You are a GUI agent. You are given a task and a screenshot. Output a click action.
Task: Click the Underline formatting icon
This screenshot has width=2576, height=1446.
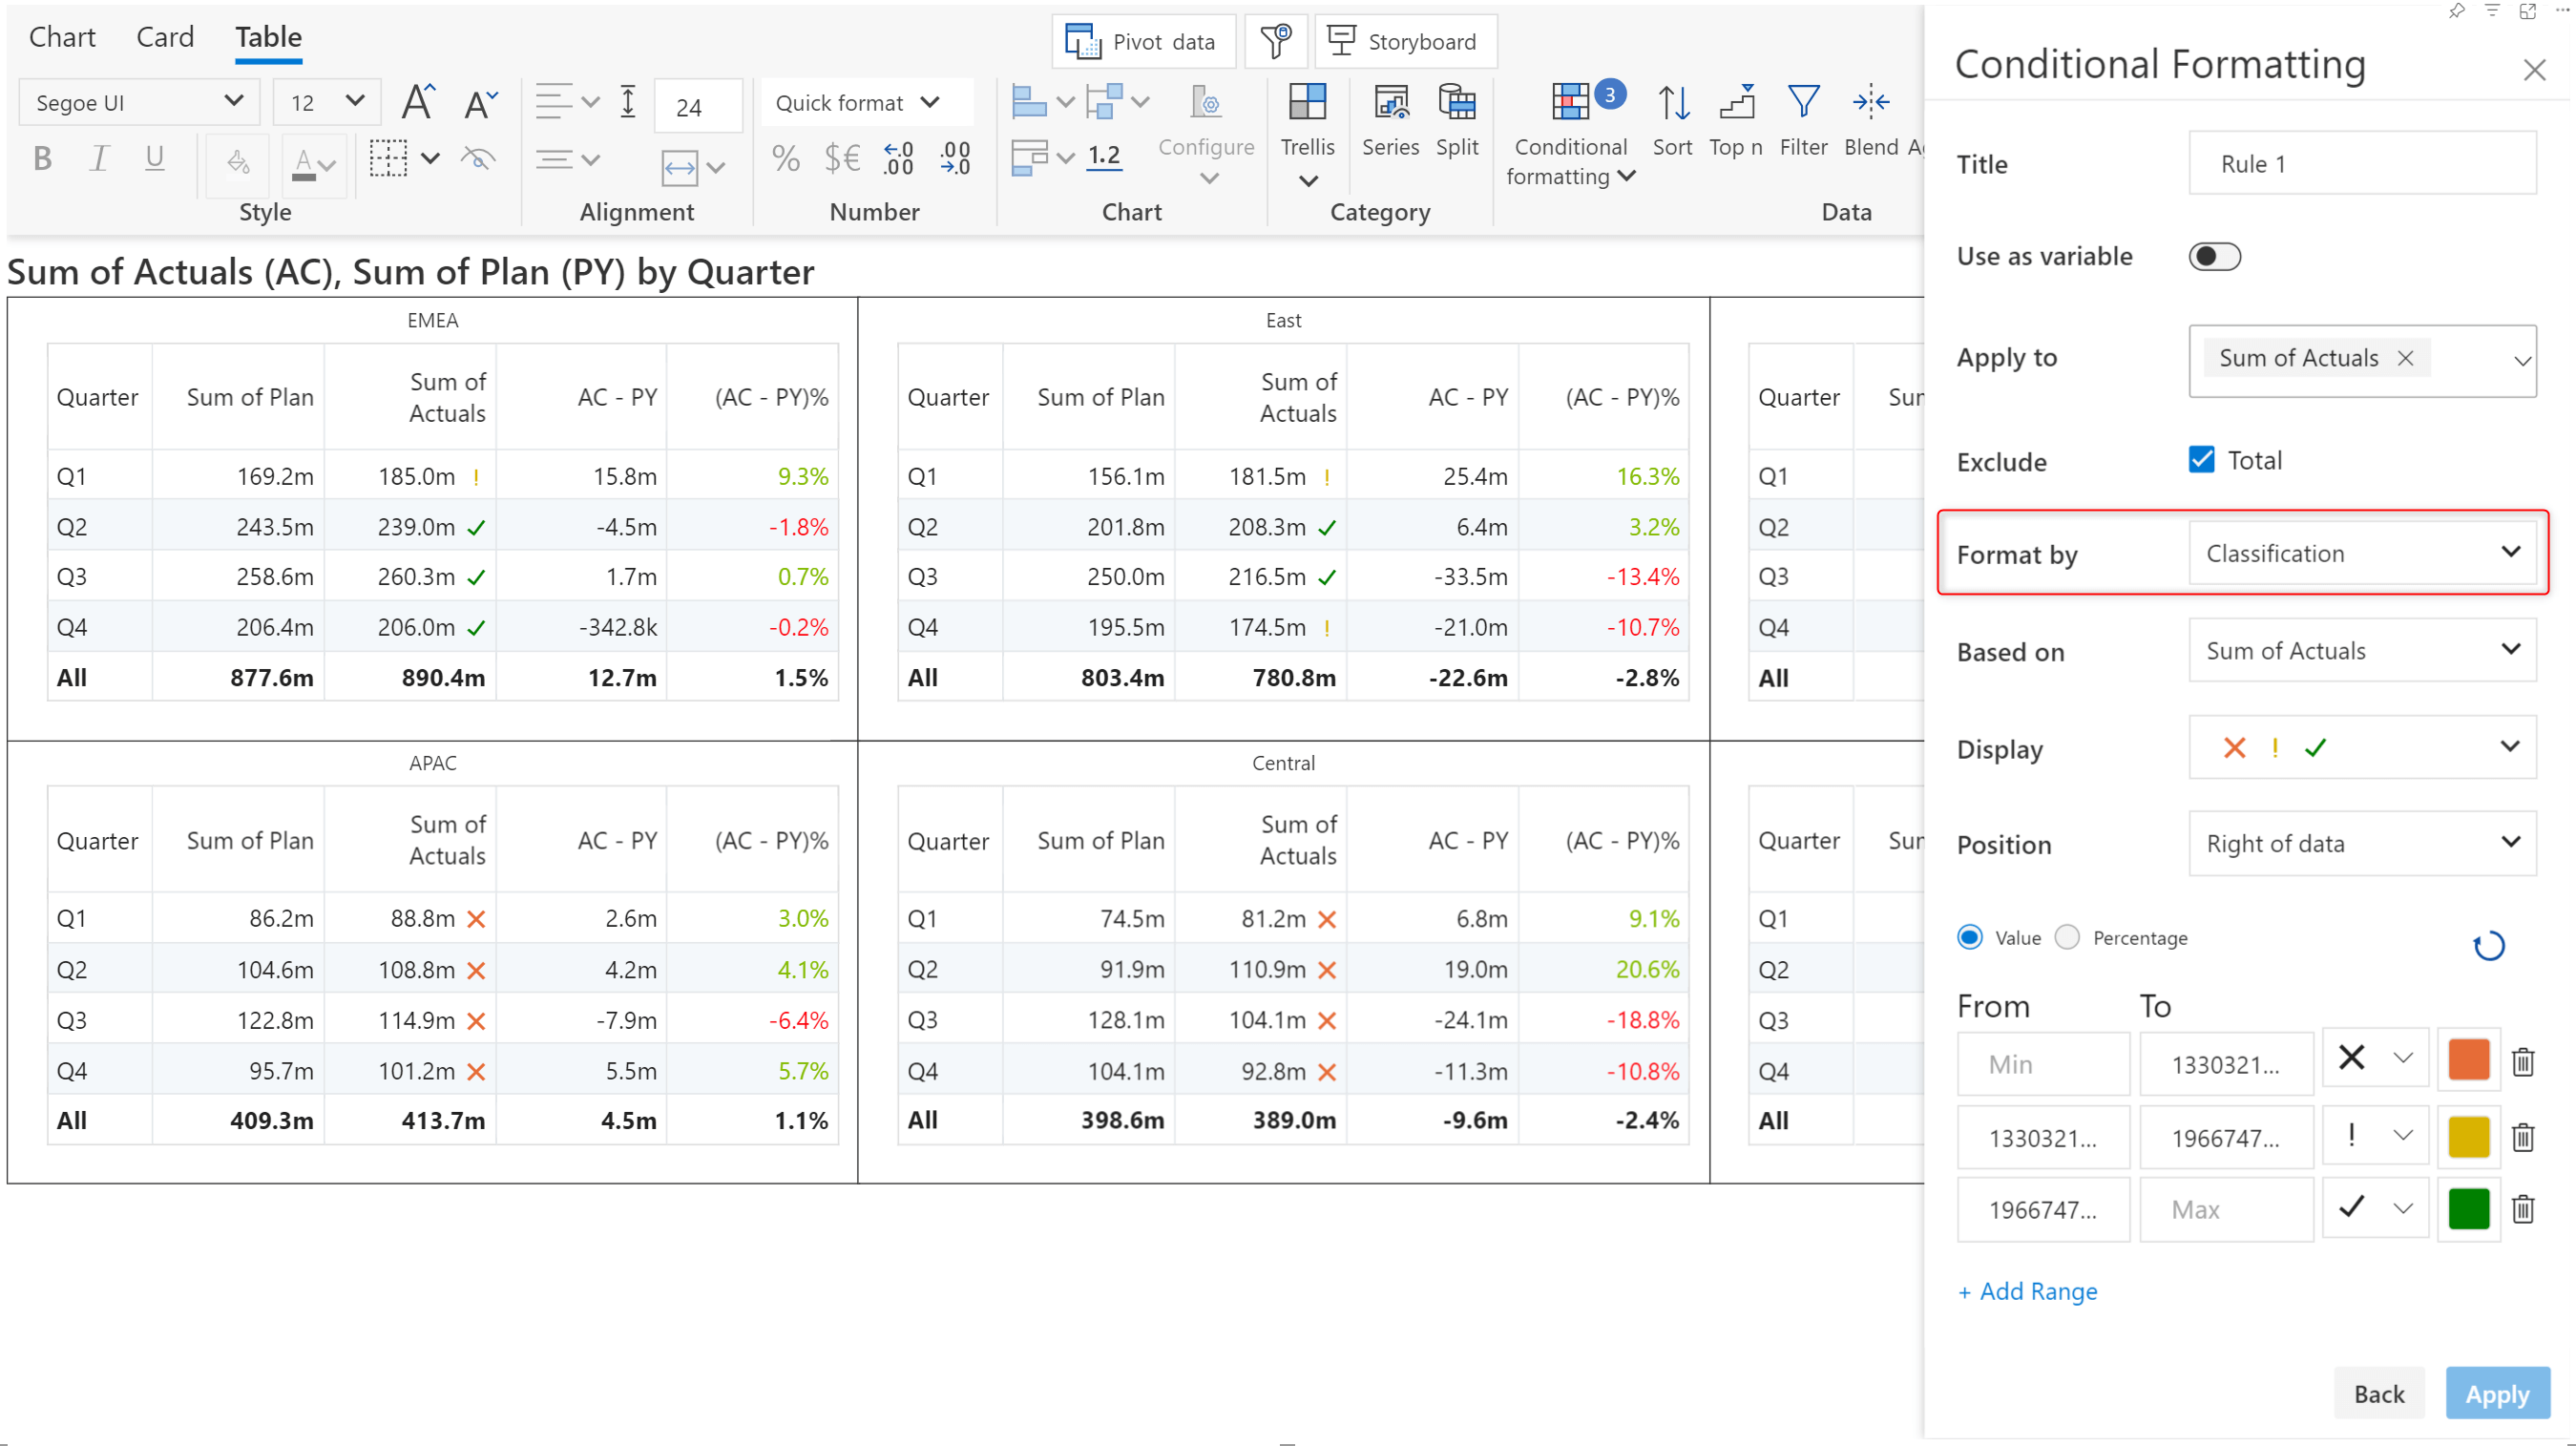point(154,158)
